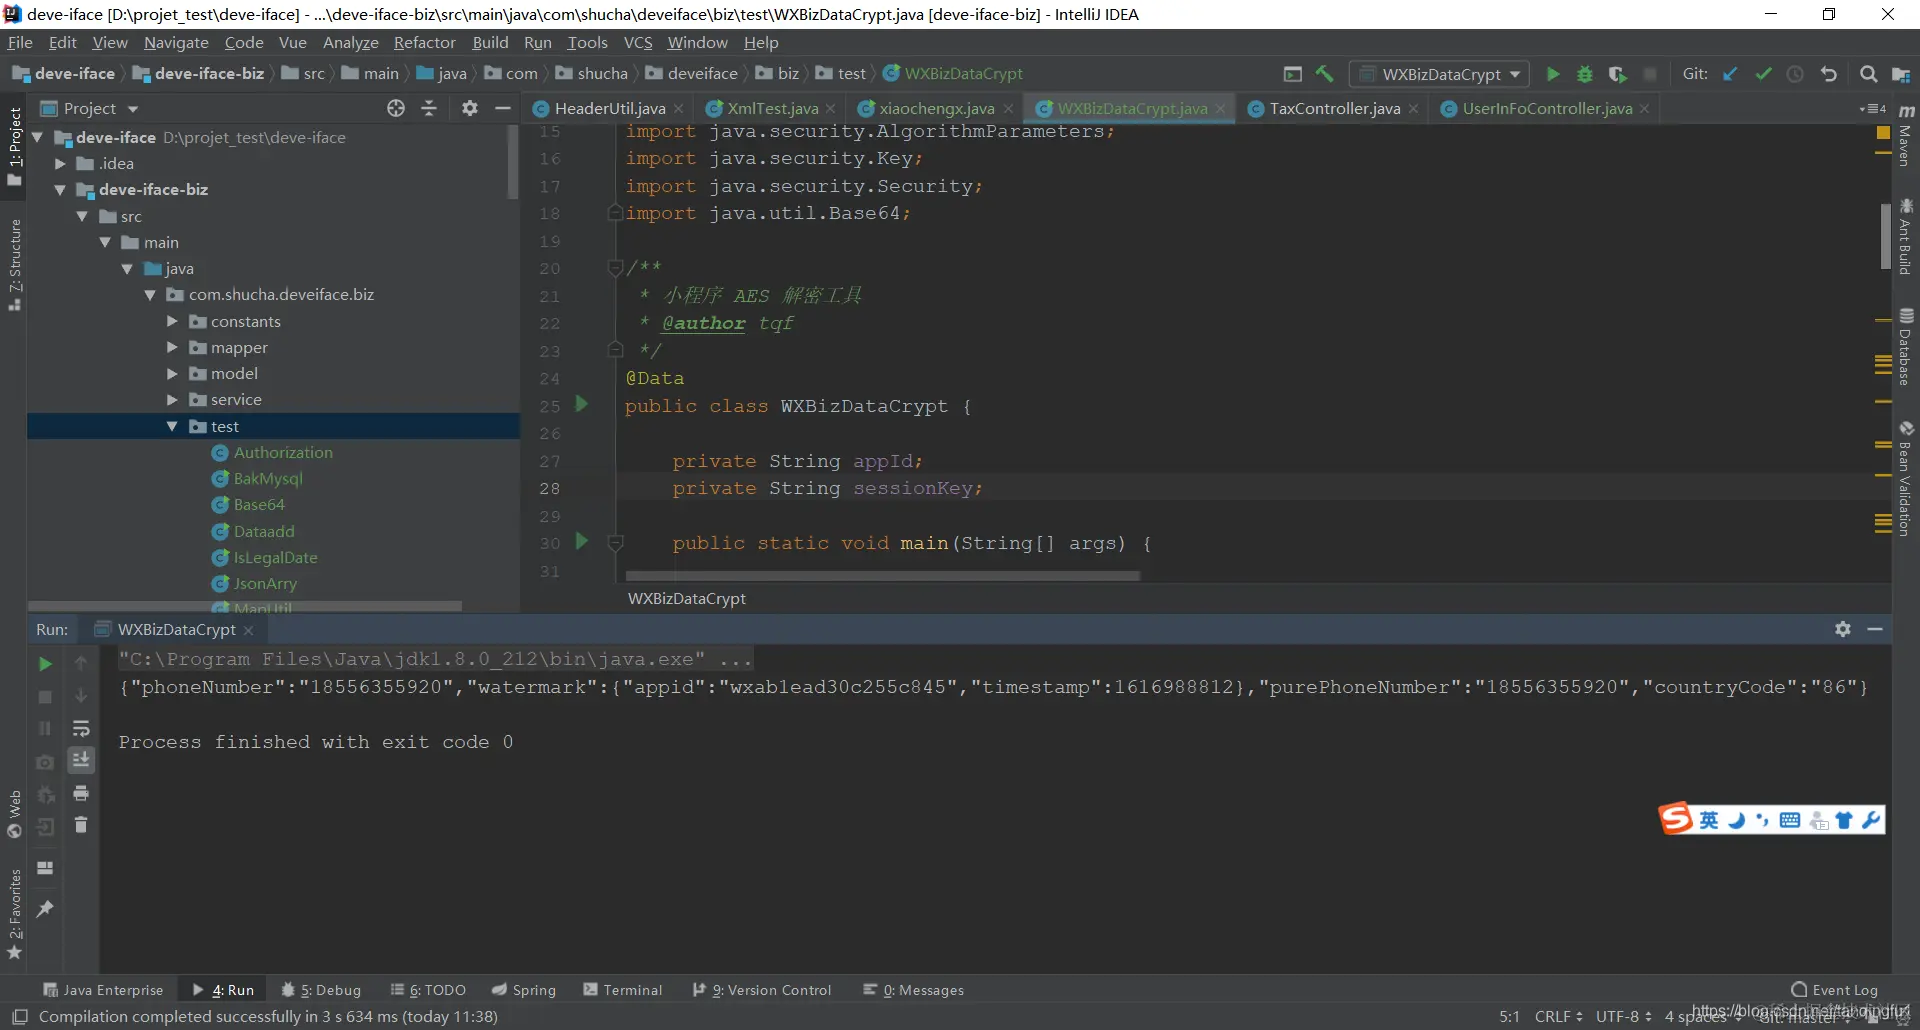Fold the javadoc comment at line 20
This screenshot has height=1030, width=1920.
click(x=616, y=268)
